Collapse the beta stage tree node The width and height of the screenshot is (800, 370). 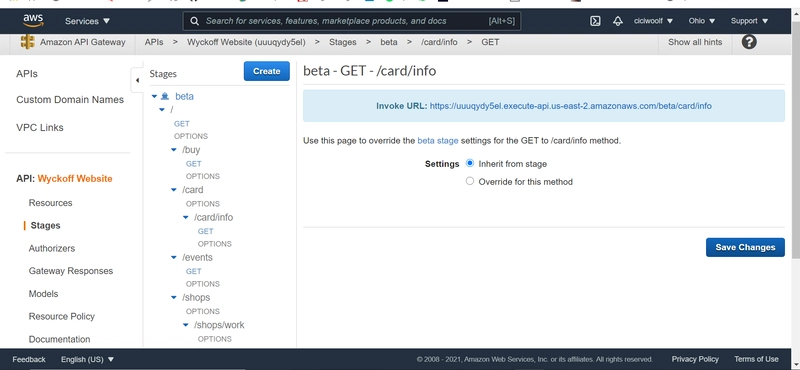(154, 96)
